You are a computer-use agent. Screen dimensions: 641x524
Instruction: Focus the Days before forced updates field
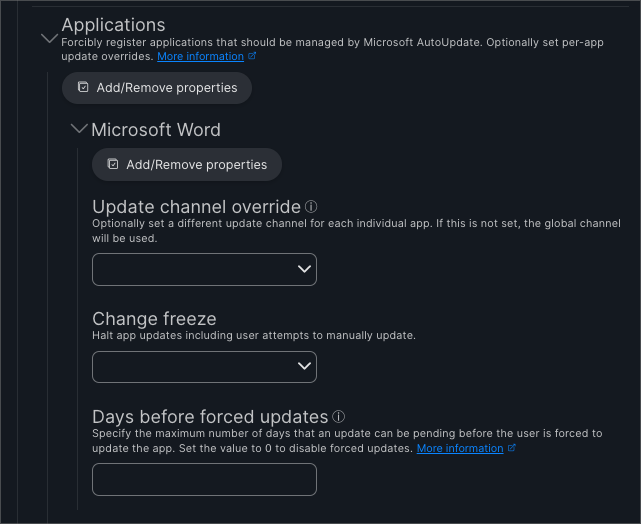(204, 479)
